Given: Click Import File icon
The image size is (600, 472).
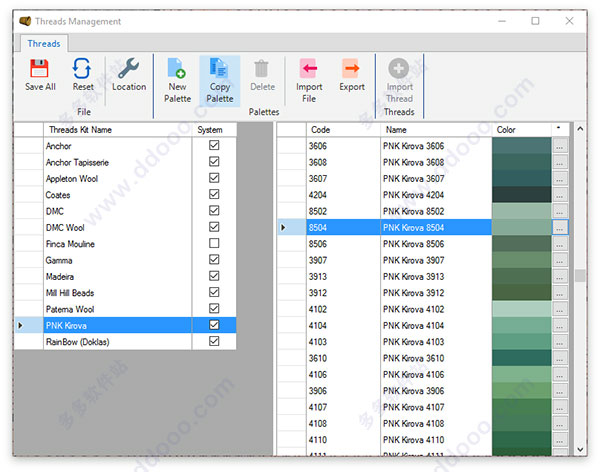Looking at the screenshot, I should click(x=308, y=69).
